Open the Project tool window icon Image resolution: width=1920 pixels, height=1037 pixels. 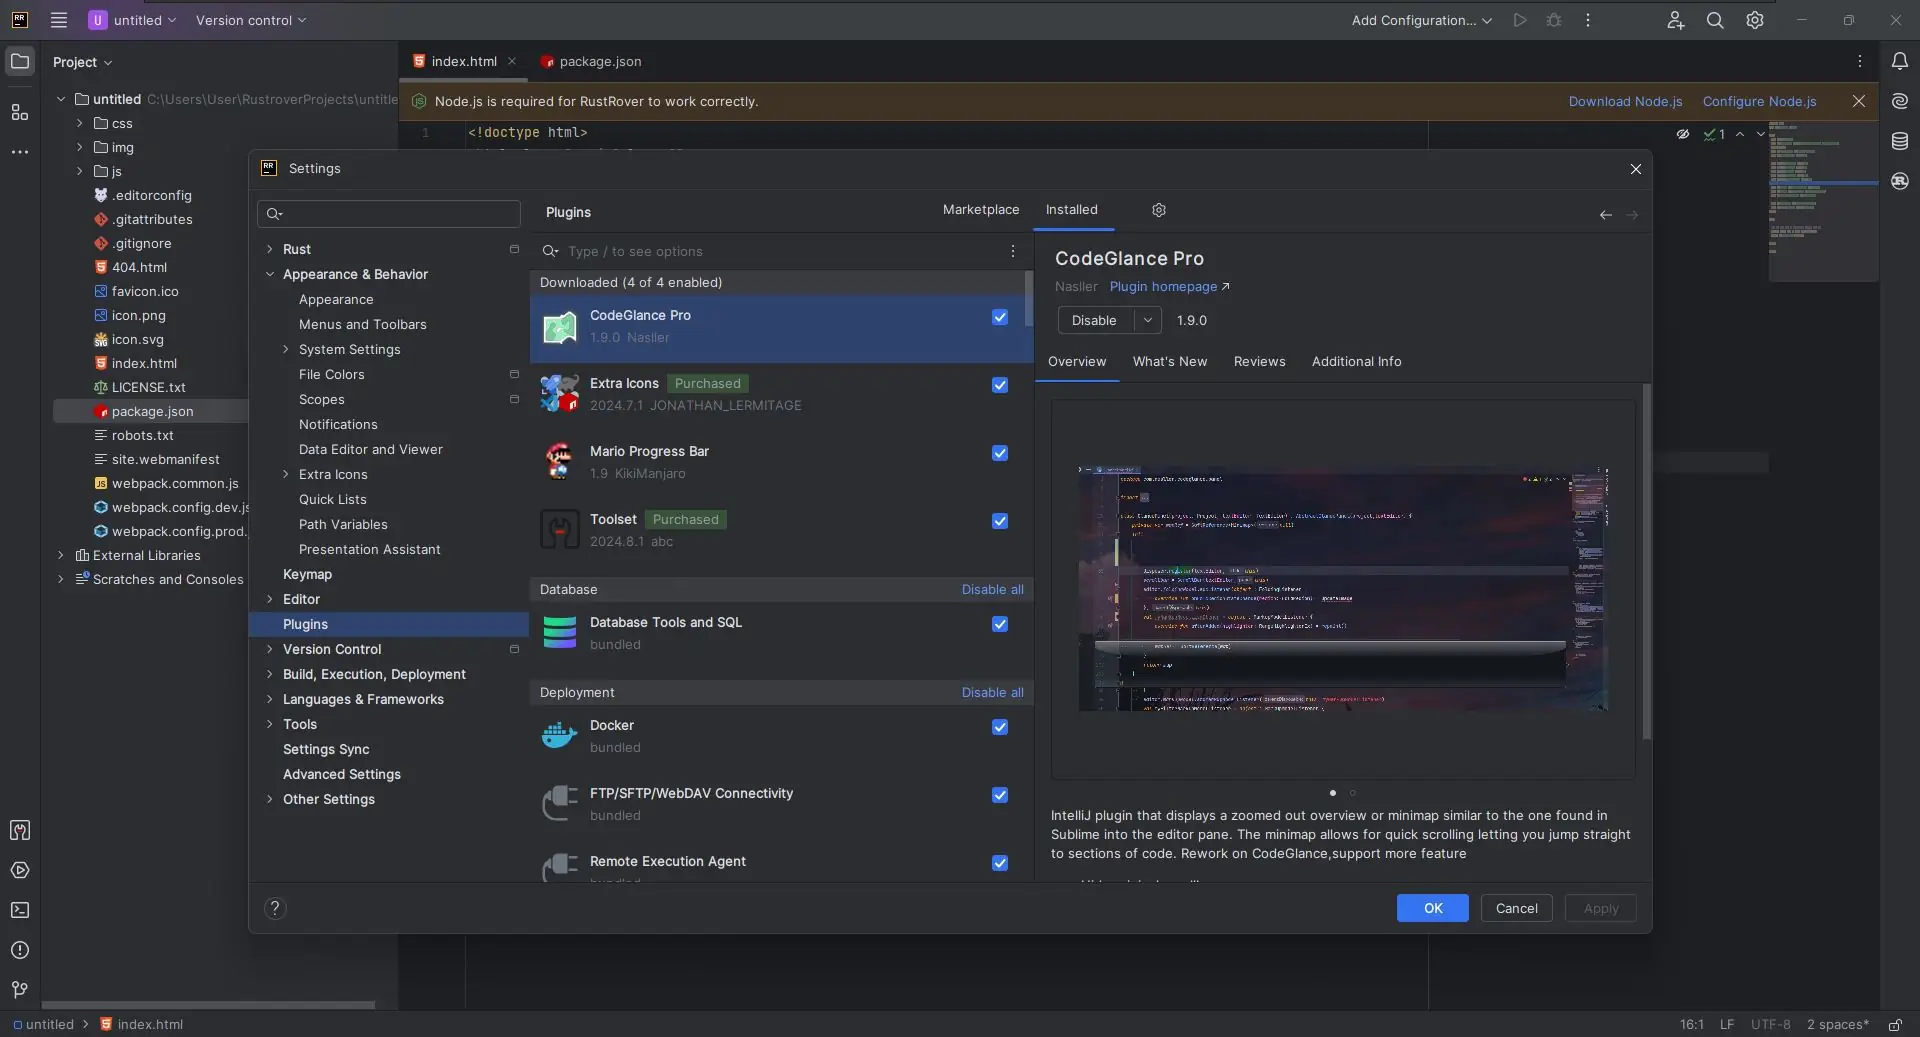(19, 61)
